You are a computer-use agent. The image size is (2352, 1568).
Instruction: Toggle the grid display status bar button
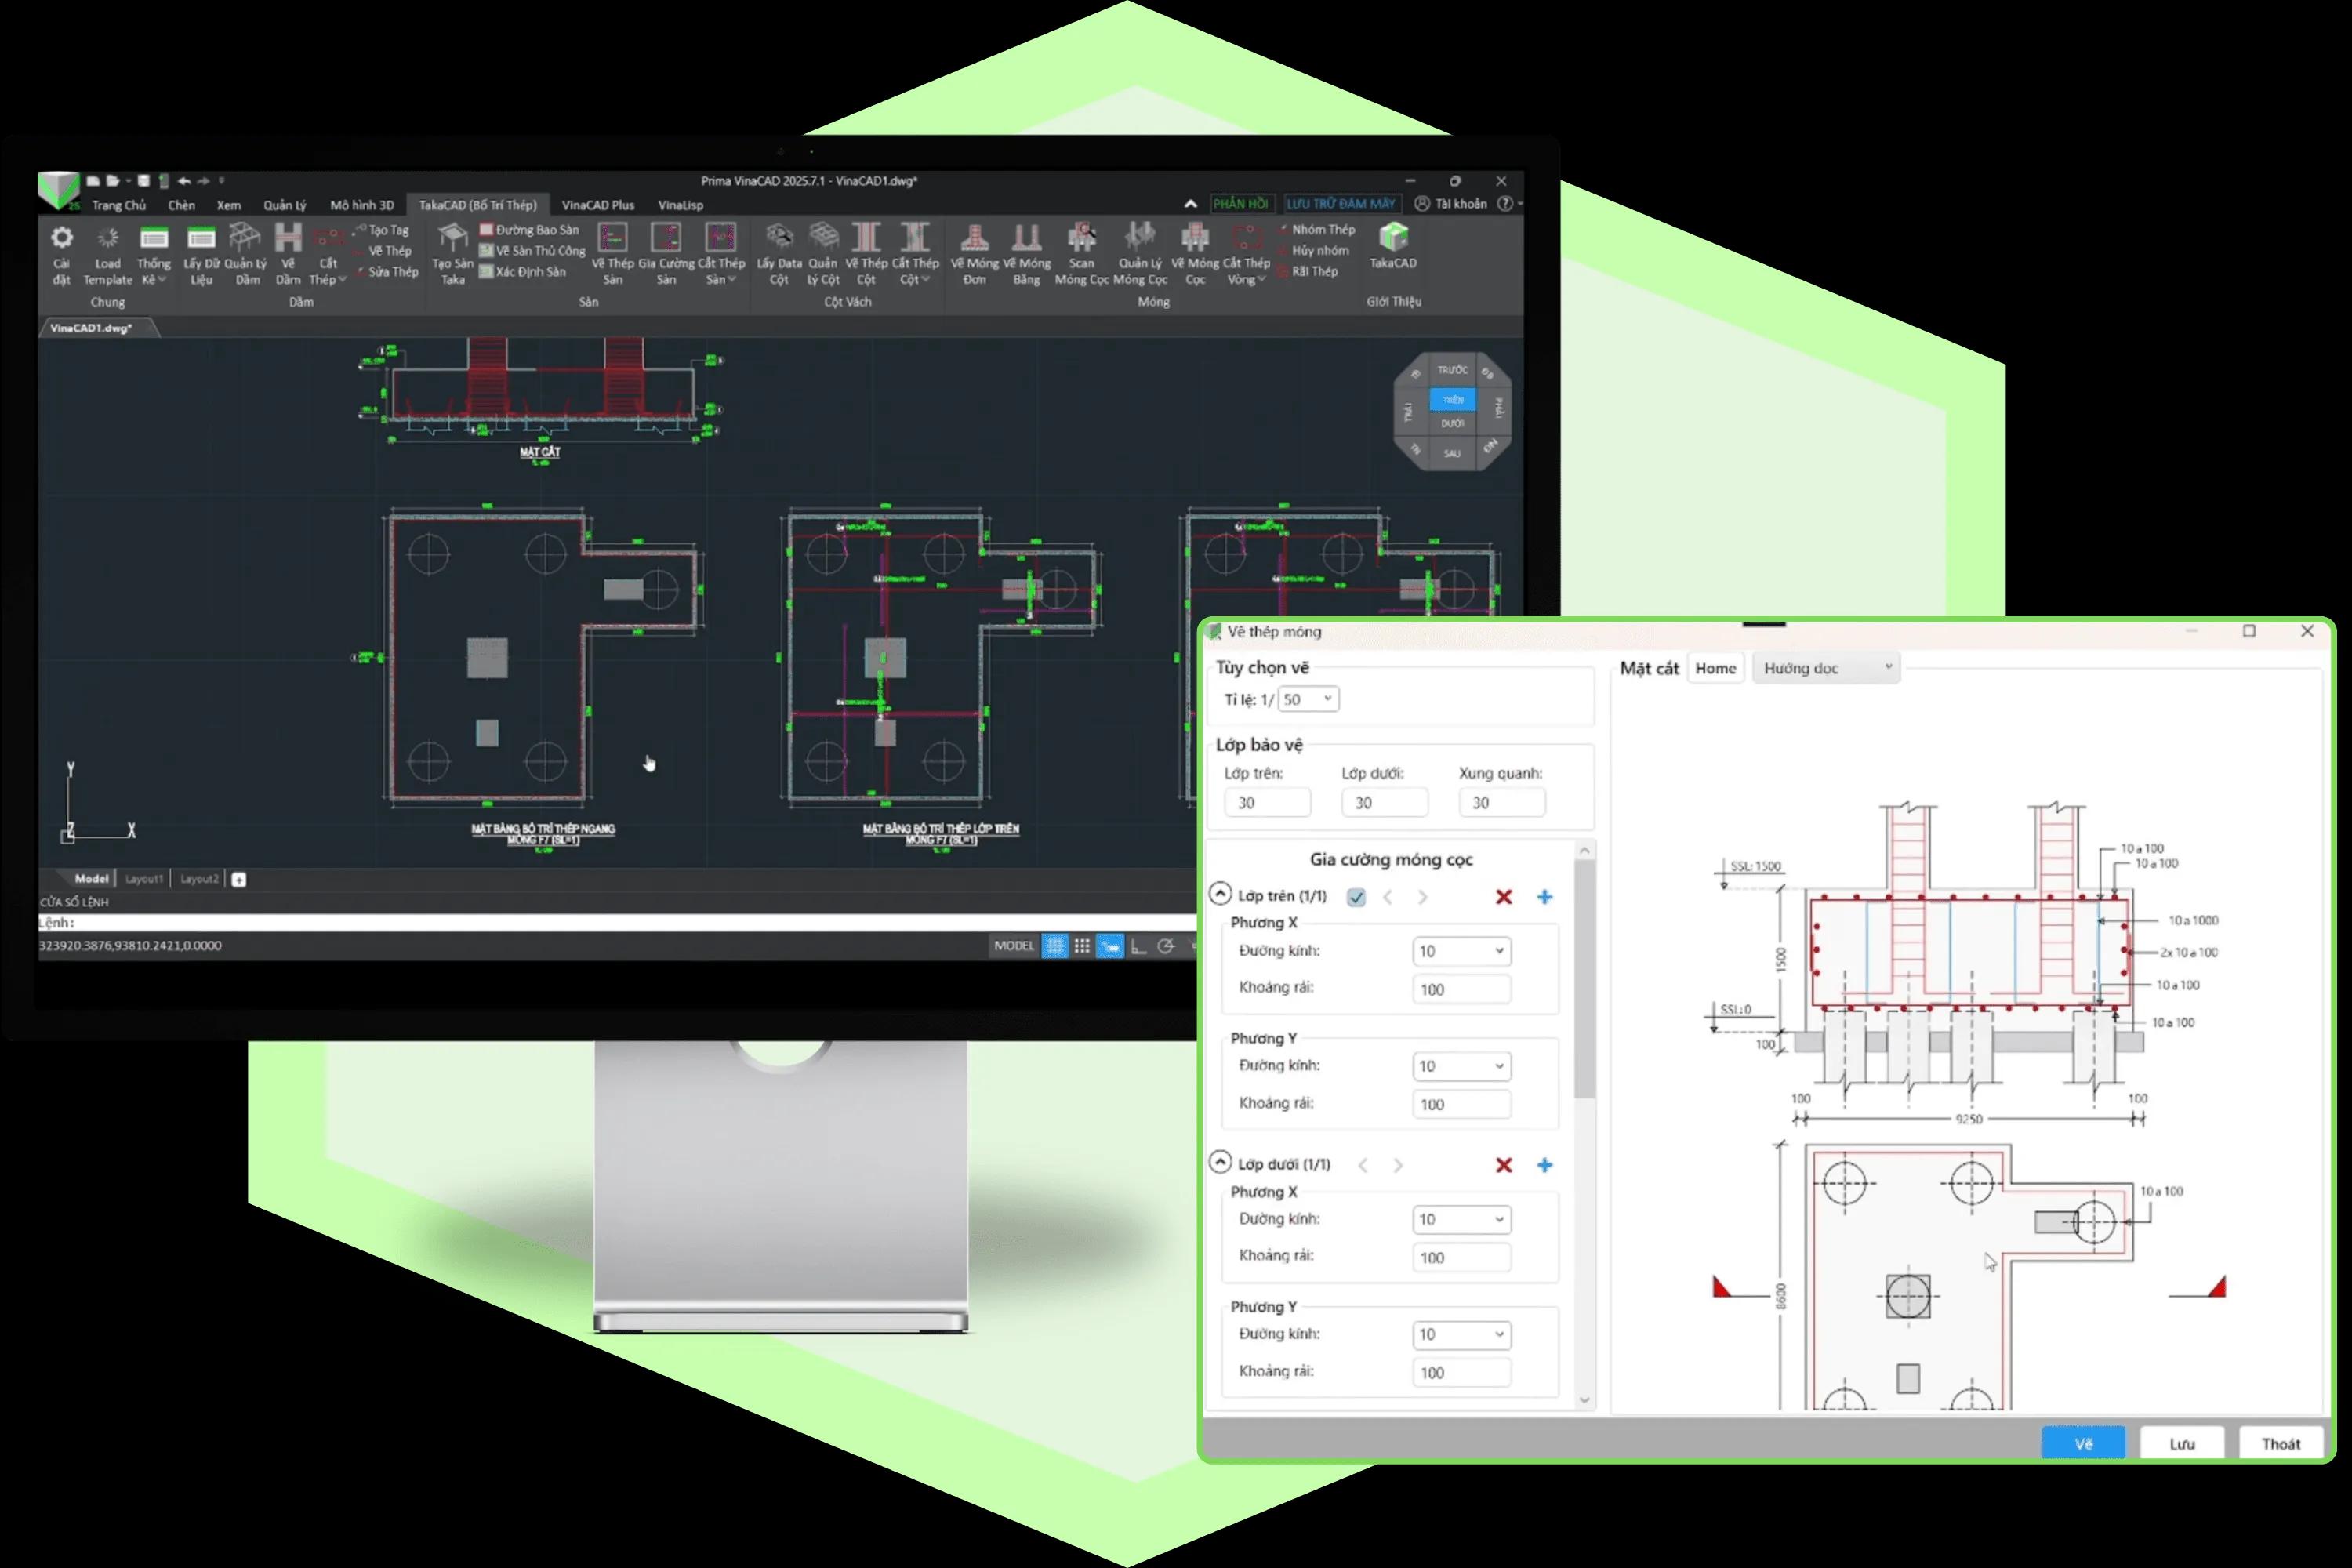[x=1055, y=946]
